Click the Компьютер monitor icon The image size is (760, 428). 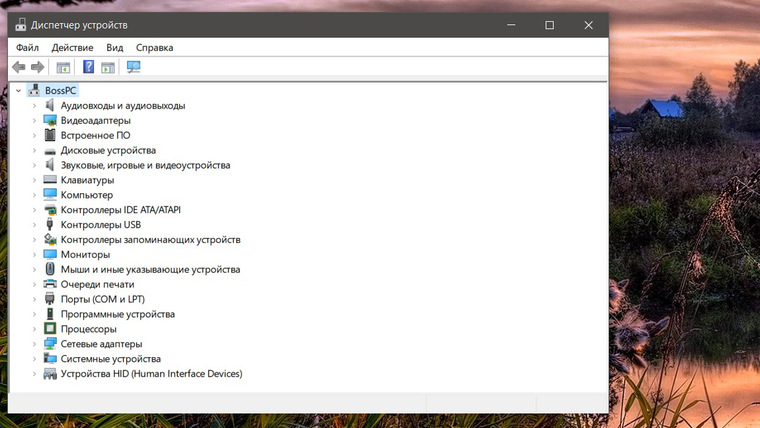tap(50, 195)
